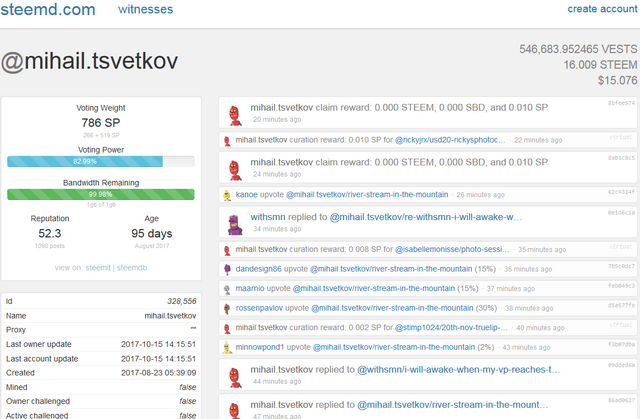
Task: Open @stimp1024/20th-nov-truelip post link
Action: (451, 328)
